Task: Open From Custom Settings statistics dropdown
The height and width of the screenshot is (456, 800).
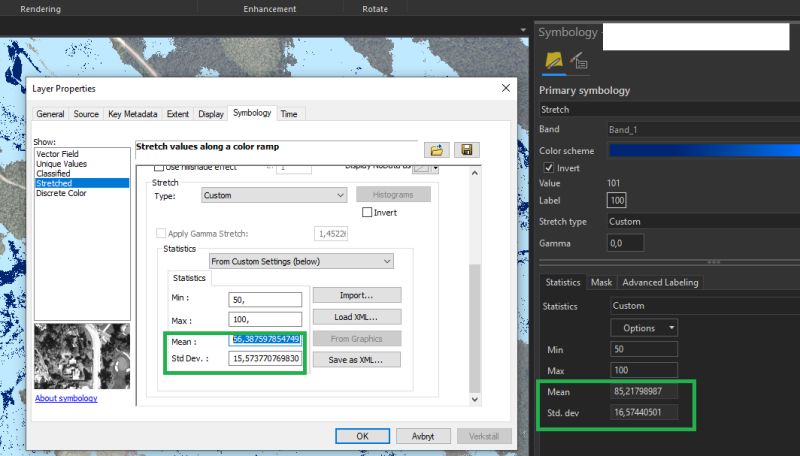Action: point(301,261)
